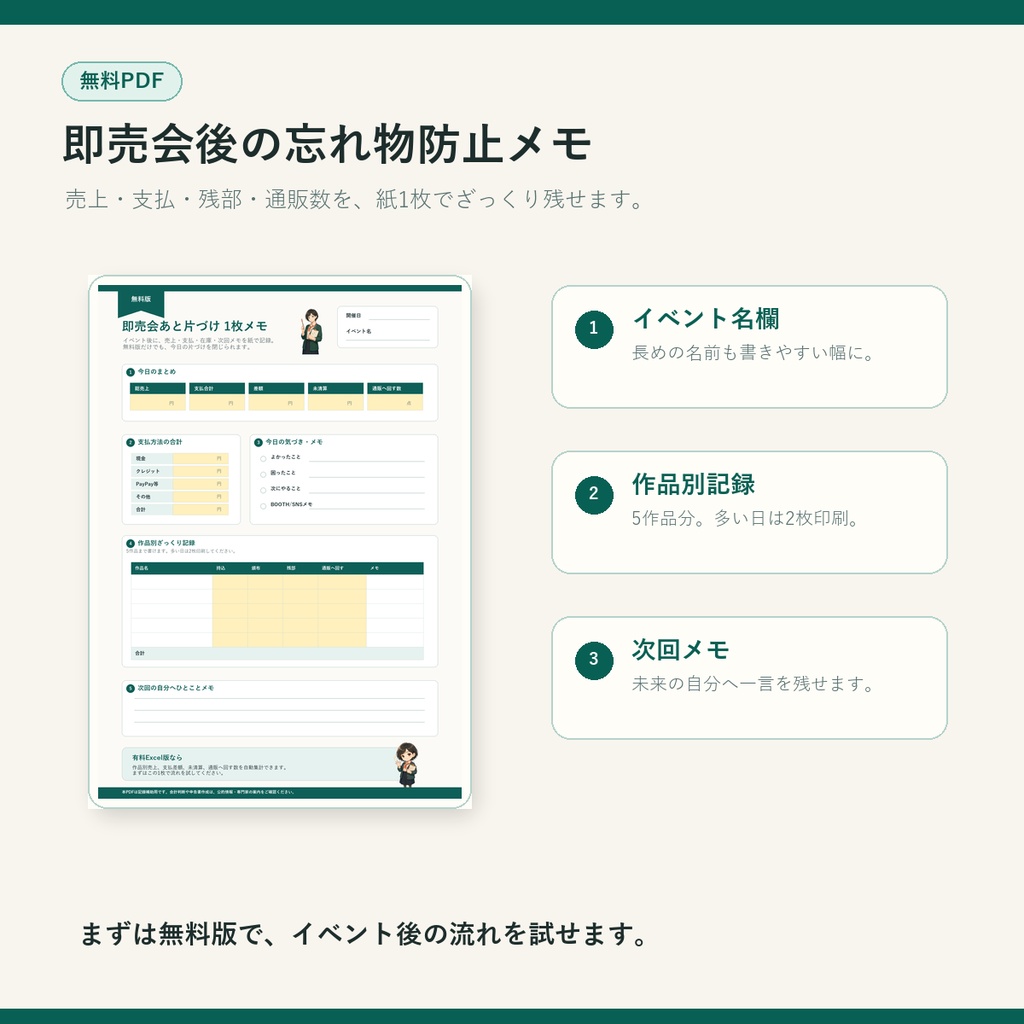Click the イベント名 field in the preview

point(387,332)
